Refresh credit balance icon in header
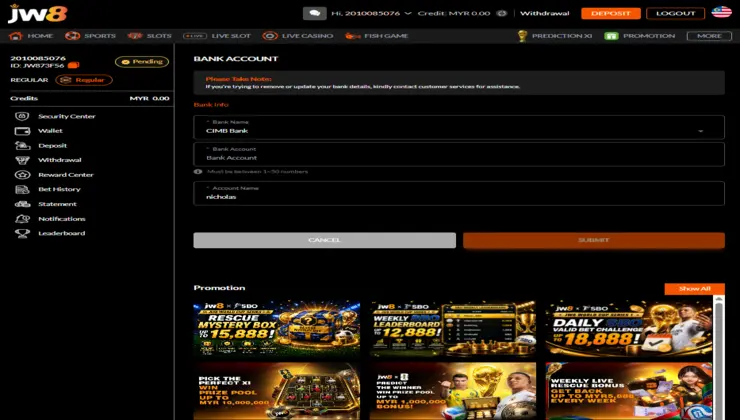The width and height of the screenshot is (740, 420). (502, 13)
